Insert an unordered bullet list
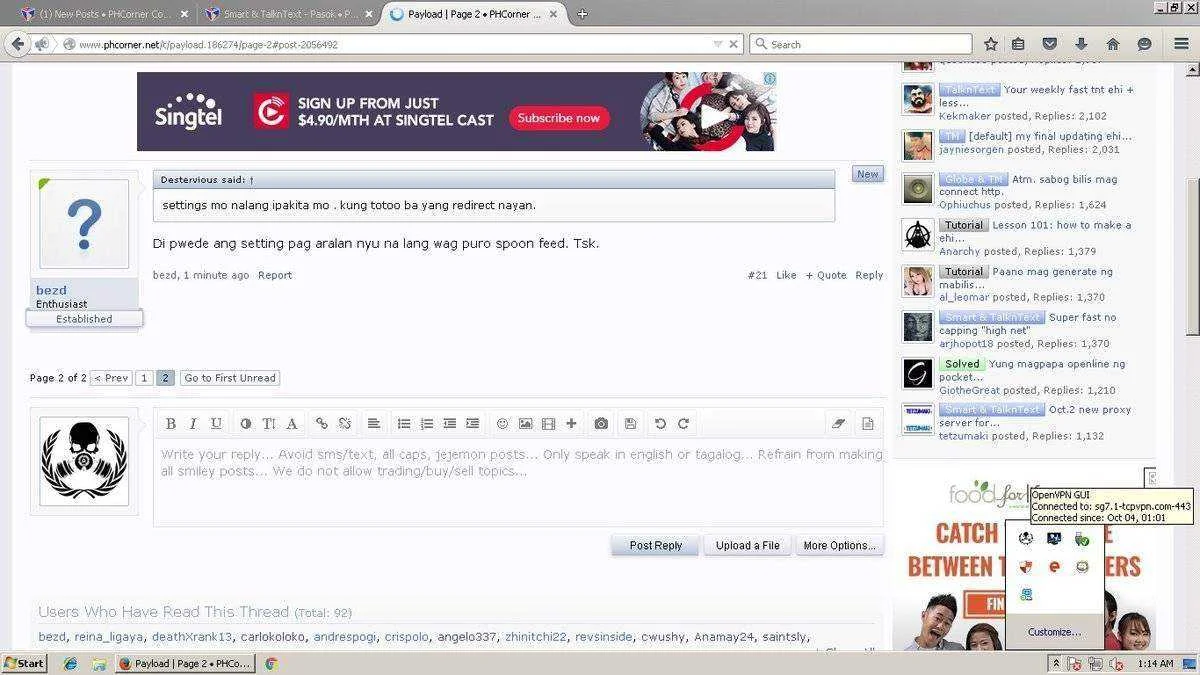The image size is (1200, 675). 404,424
